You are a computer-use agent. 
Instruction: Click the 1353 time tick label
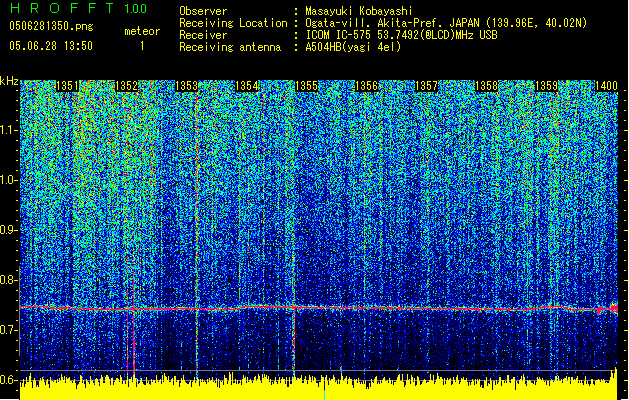pyautogui.click(x=187, y=87)
